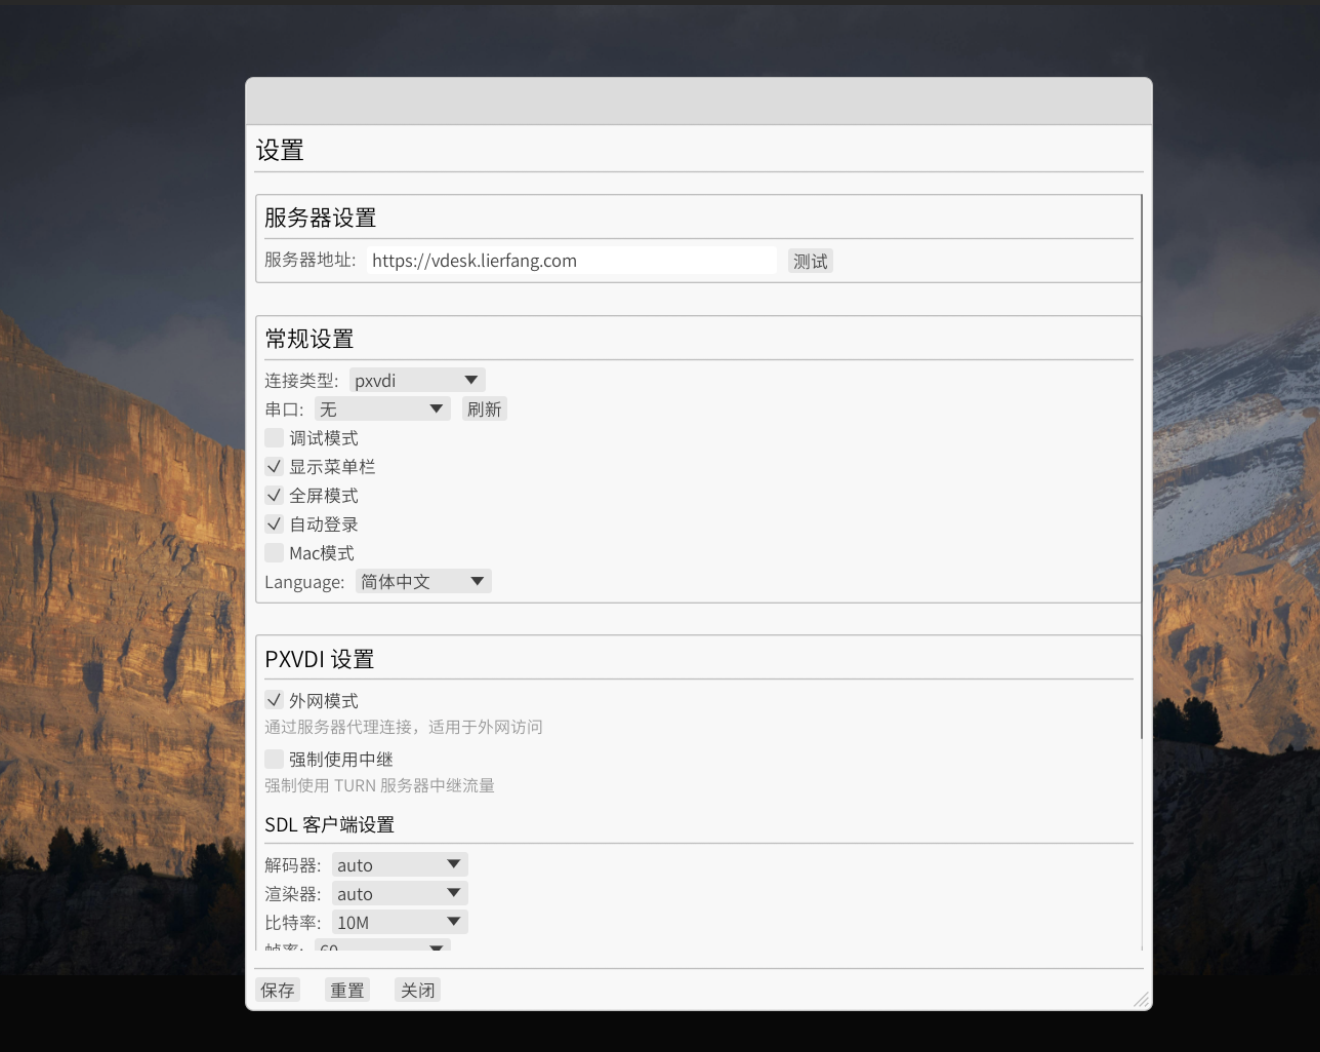Screen dimensions: 1320x1052
Task: Enable the Mac模式 checkbox
Action: pyautogui.click(x=274, y=553)
